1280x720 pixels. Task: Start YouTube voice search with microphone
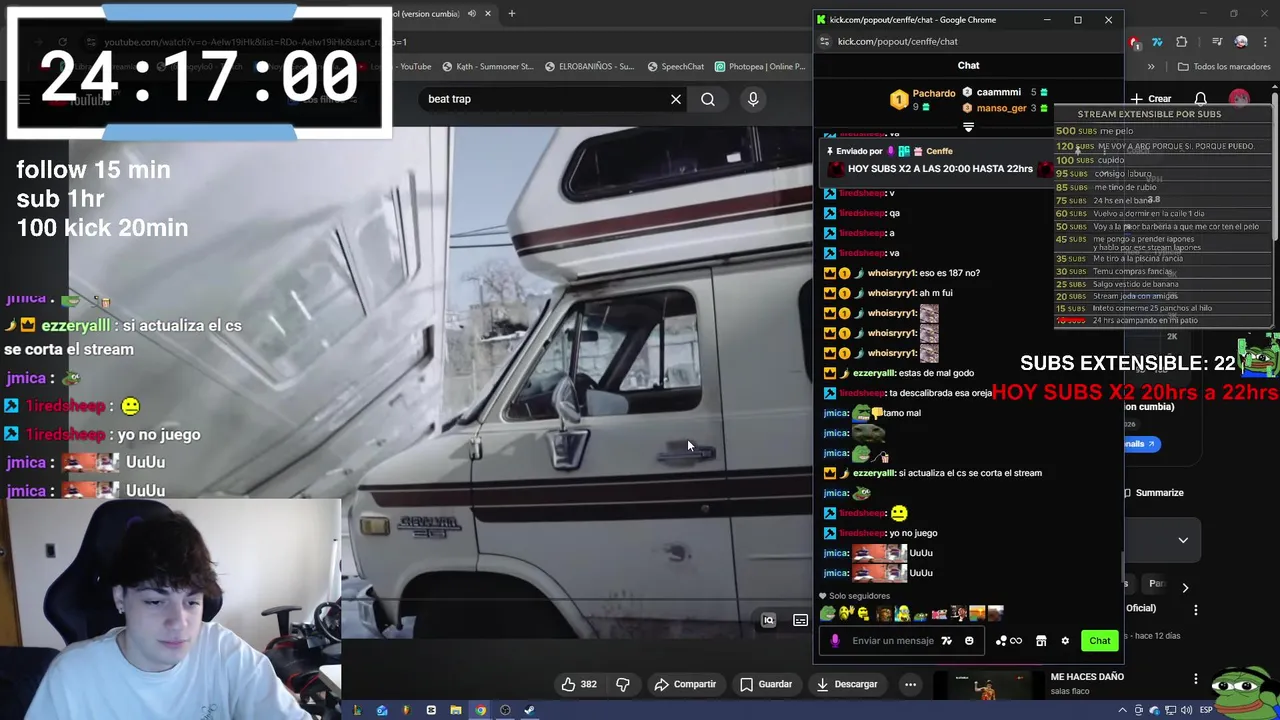click(753, 99)
